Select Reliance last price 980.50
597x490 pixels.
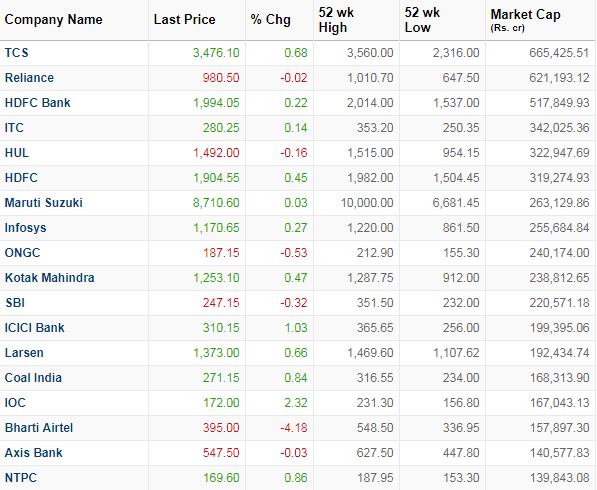(x=221, y=78)
